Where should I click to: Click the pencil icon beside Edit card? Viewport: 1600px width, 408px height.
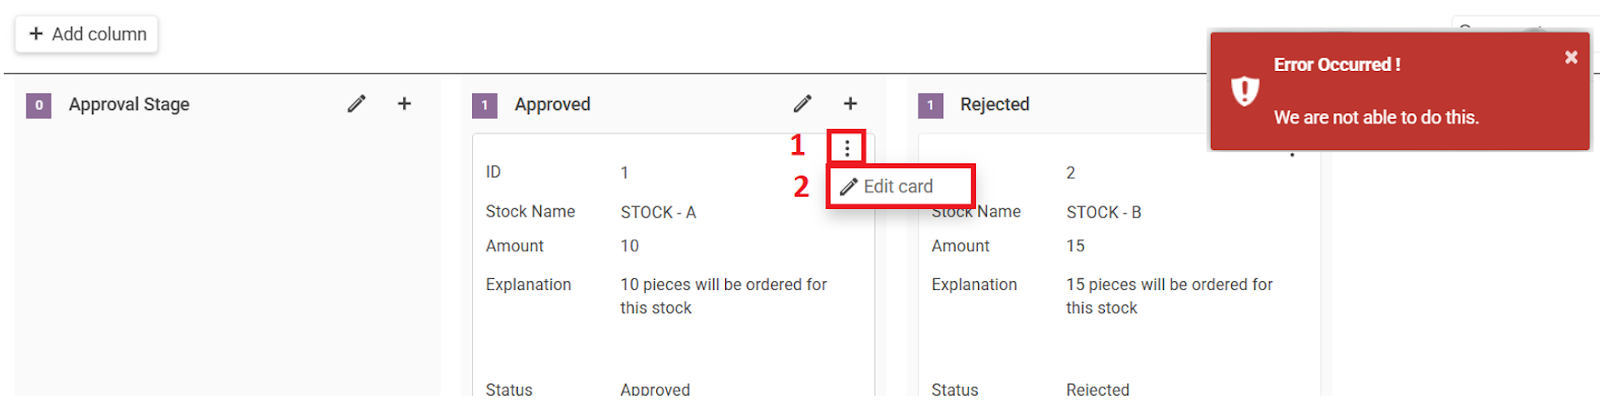pos(849,186)
